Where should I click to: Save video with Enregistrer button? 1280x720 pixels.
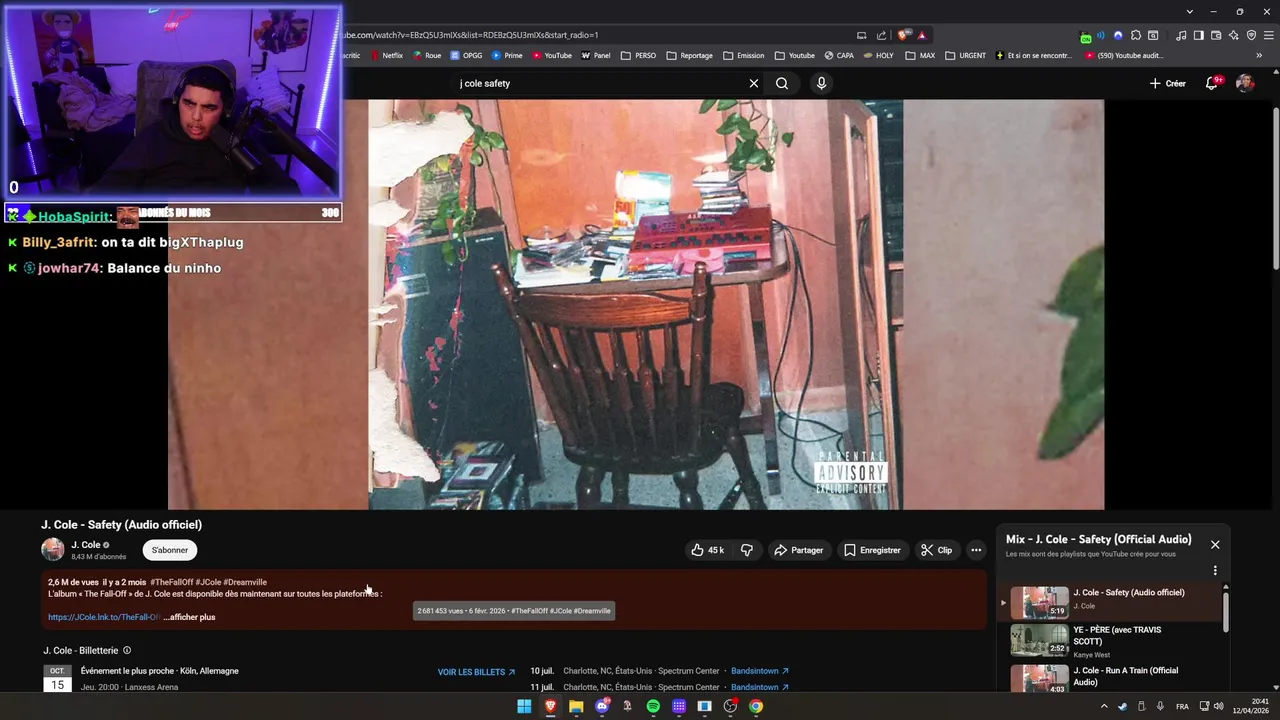click(x=872, y=550)
